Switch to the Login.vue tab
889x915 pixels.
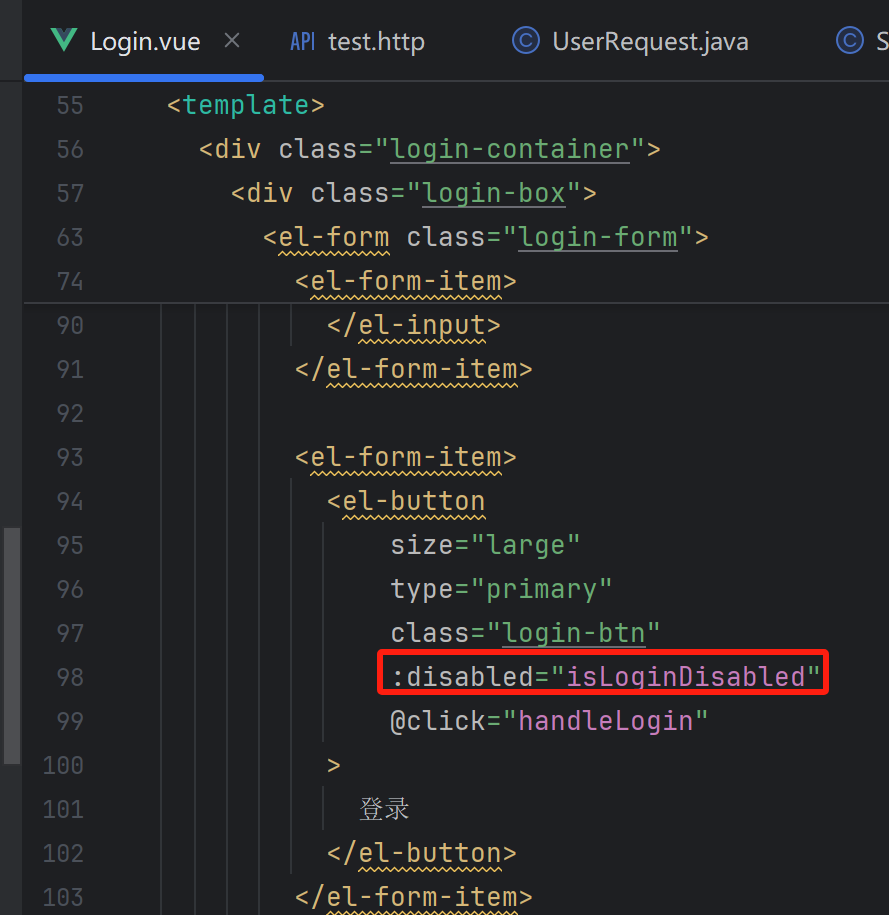click(145, 42)
